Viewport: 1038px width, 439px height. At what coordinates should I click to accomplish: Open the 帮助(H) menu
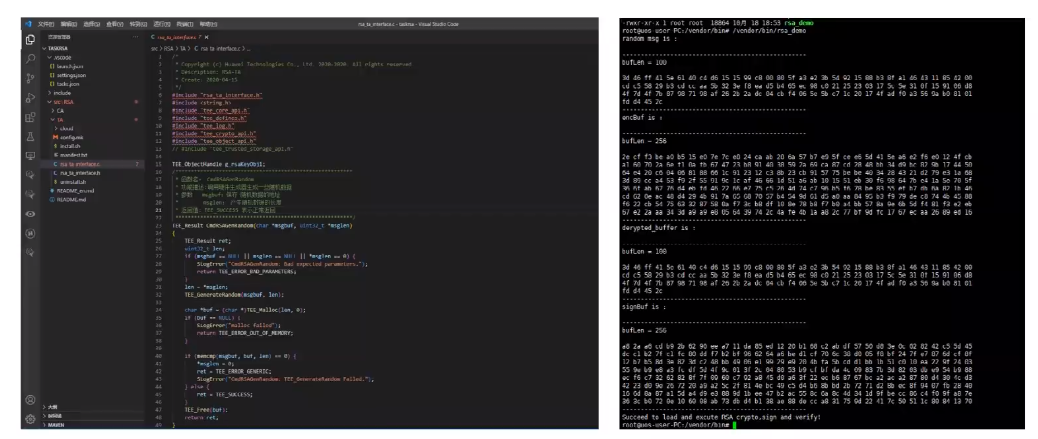(209, 24)
